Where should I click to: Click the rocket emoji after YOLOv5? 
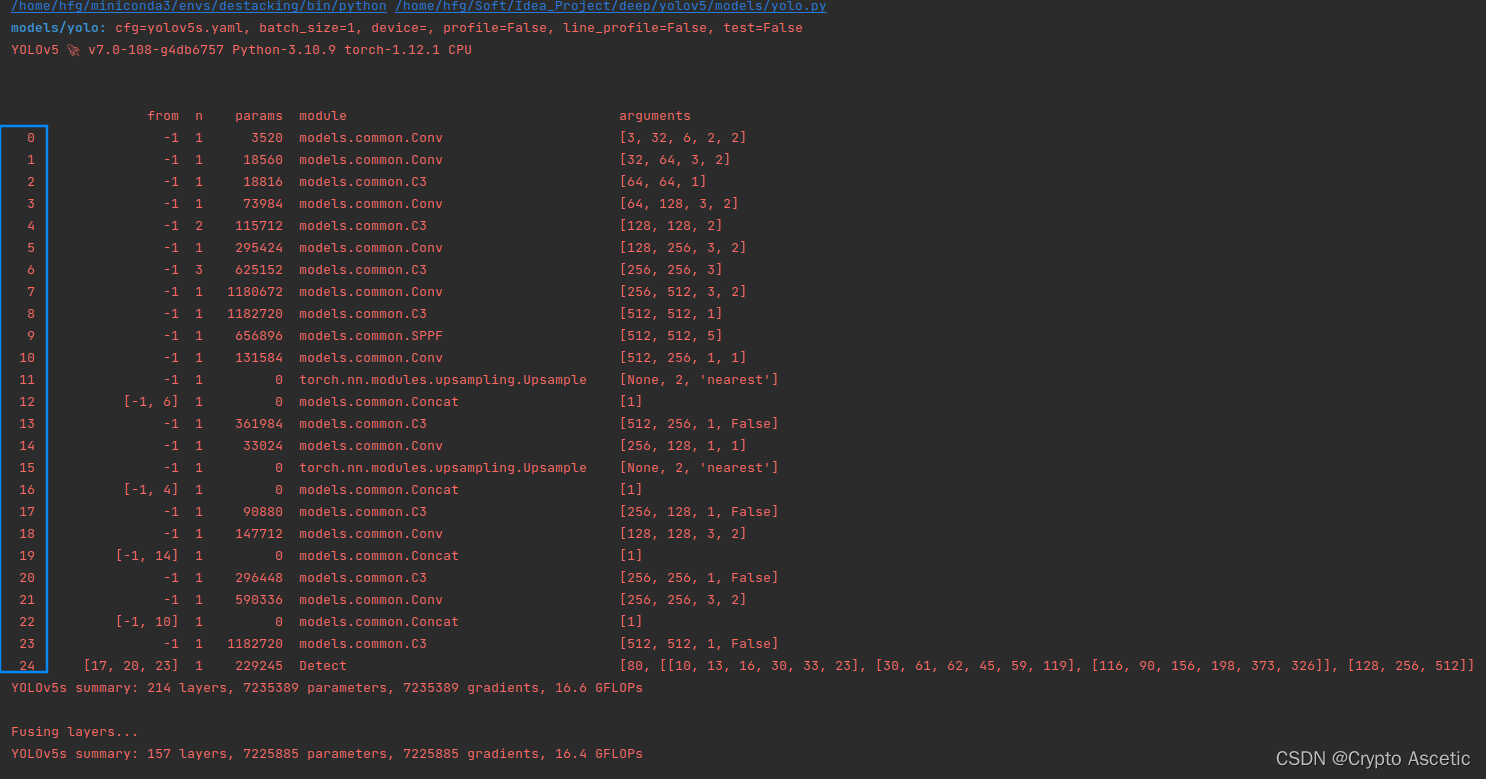click(x=73, y=50)
